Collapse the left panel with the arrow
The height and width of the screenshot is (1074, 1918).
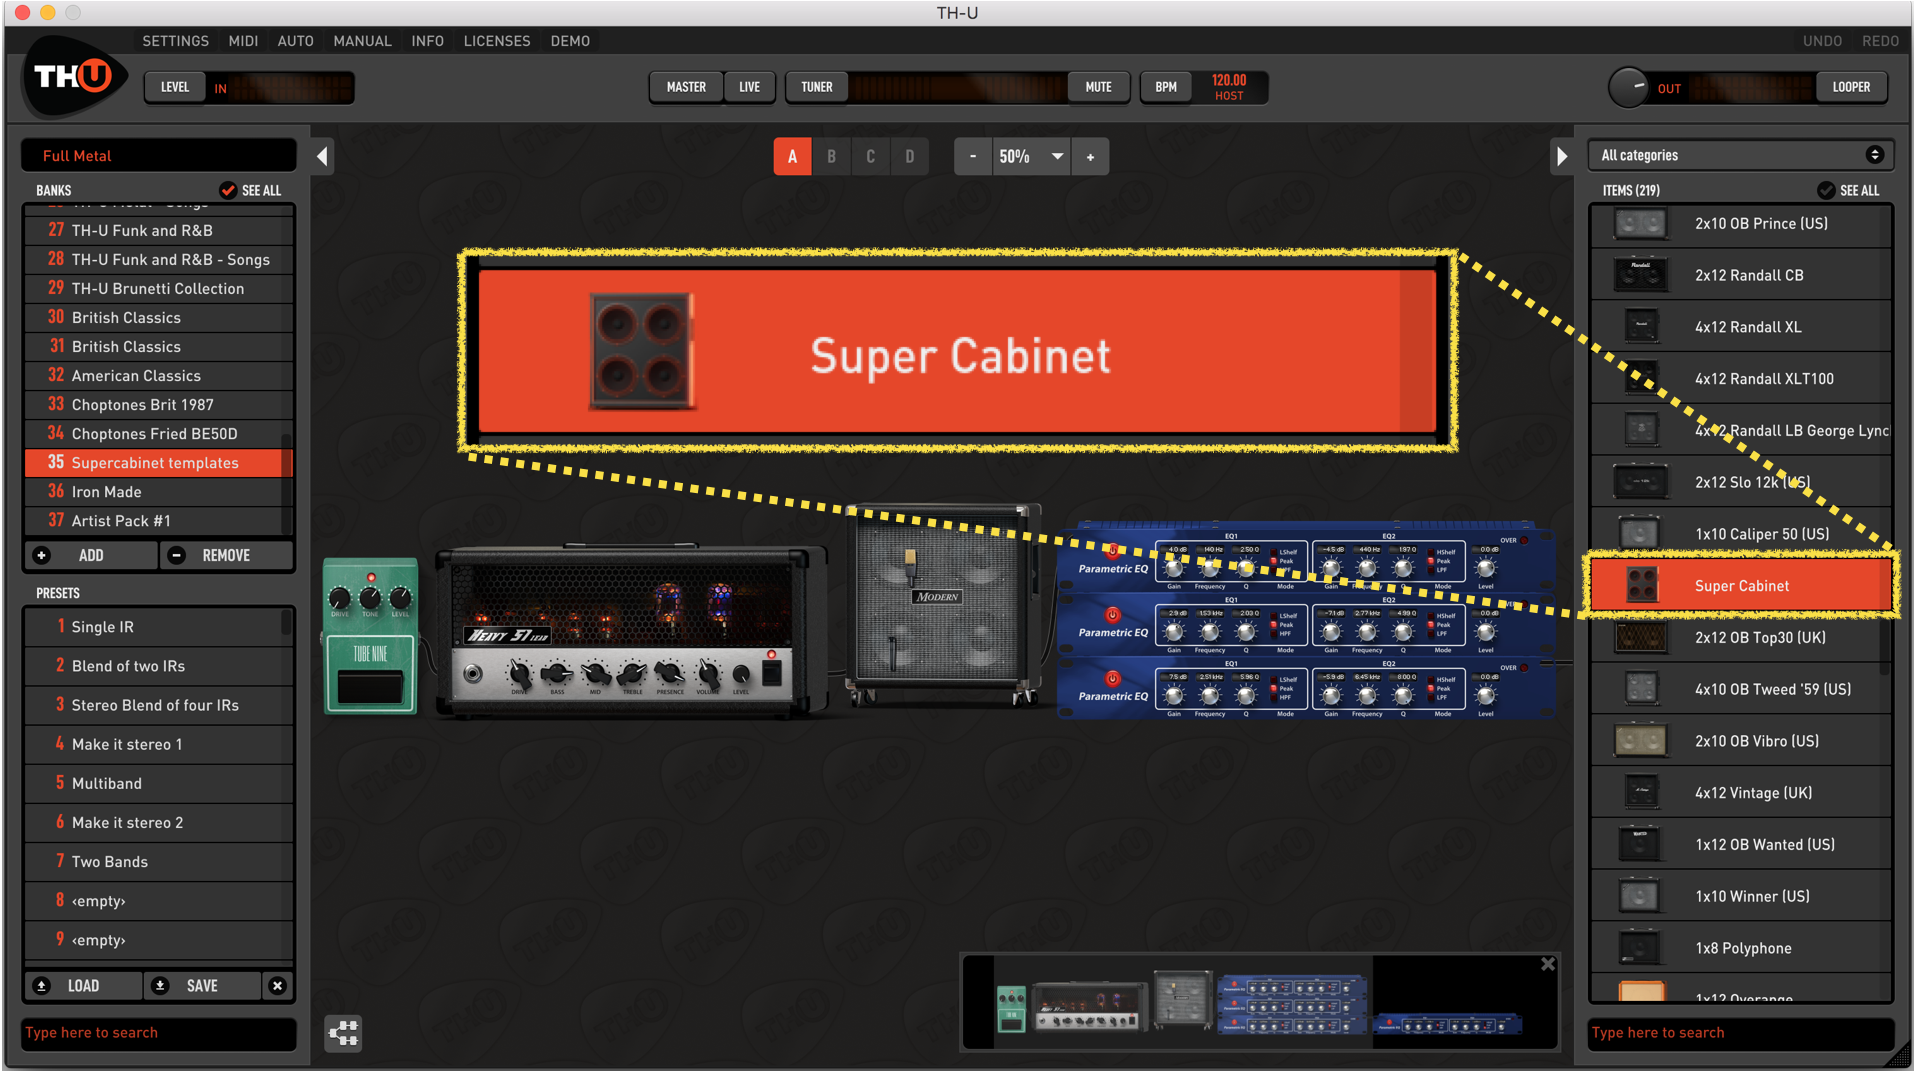pos(322,156)
